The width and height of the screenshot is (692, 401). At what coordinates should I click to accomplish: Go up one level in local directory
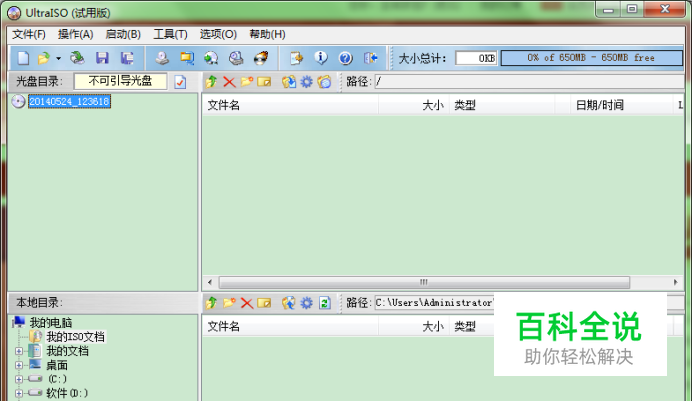tap(211, 303)
